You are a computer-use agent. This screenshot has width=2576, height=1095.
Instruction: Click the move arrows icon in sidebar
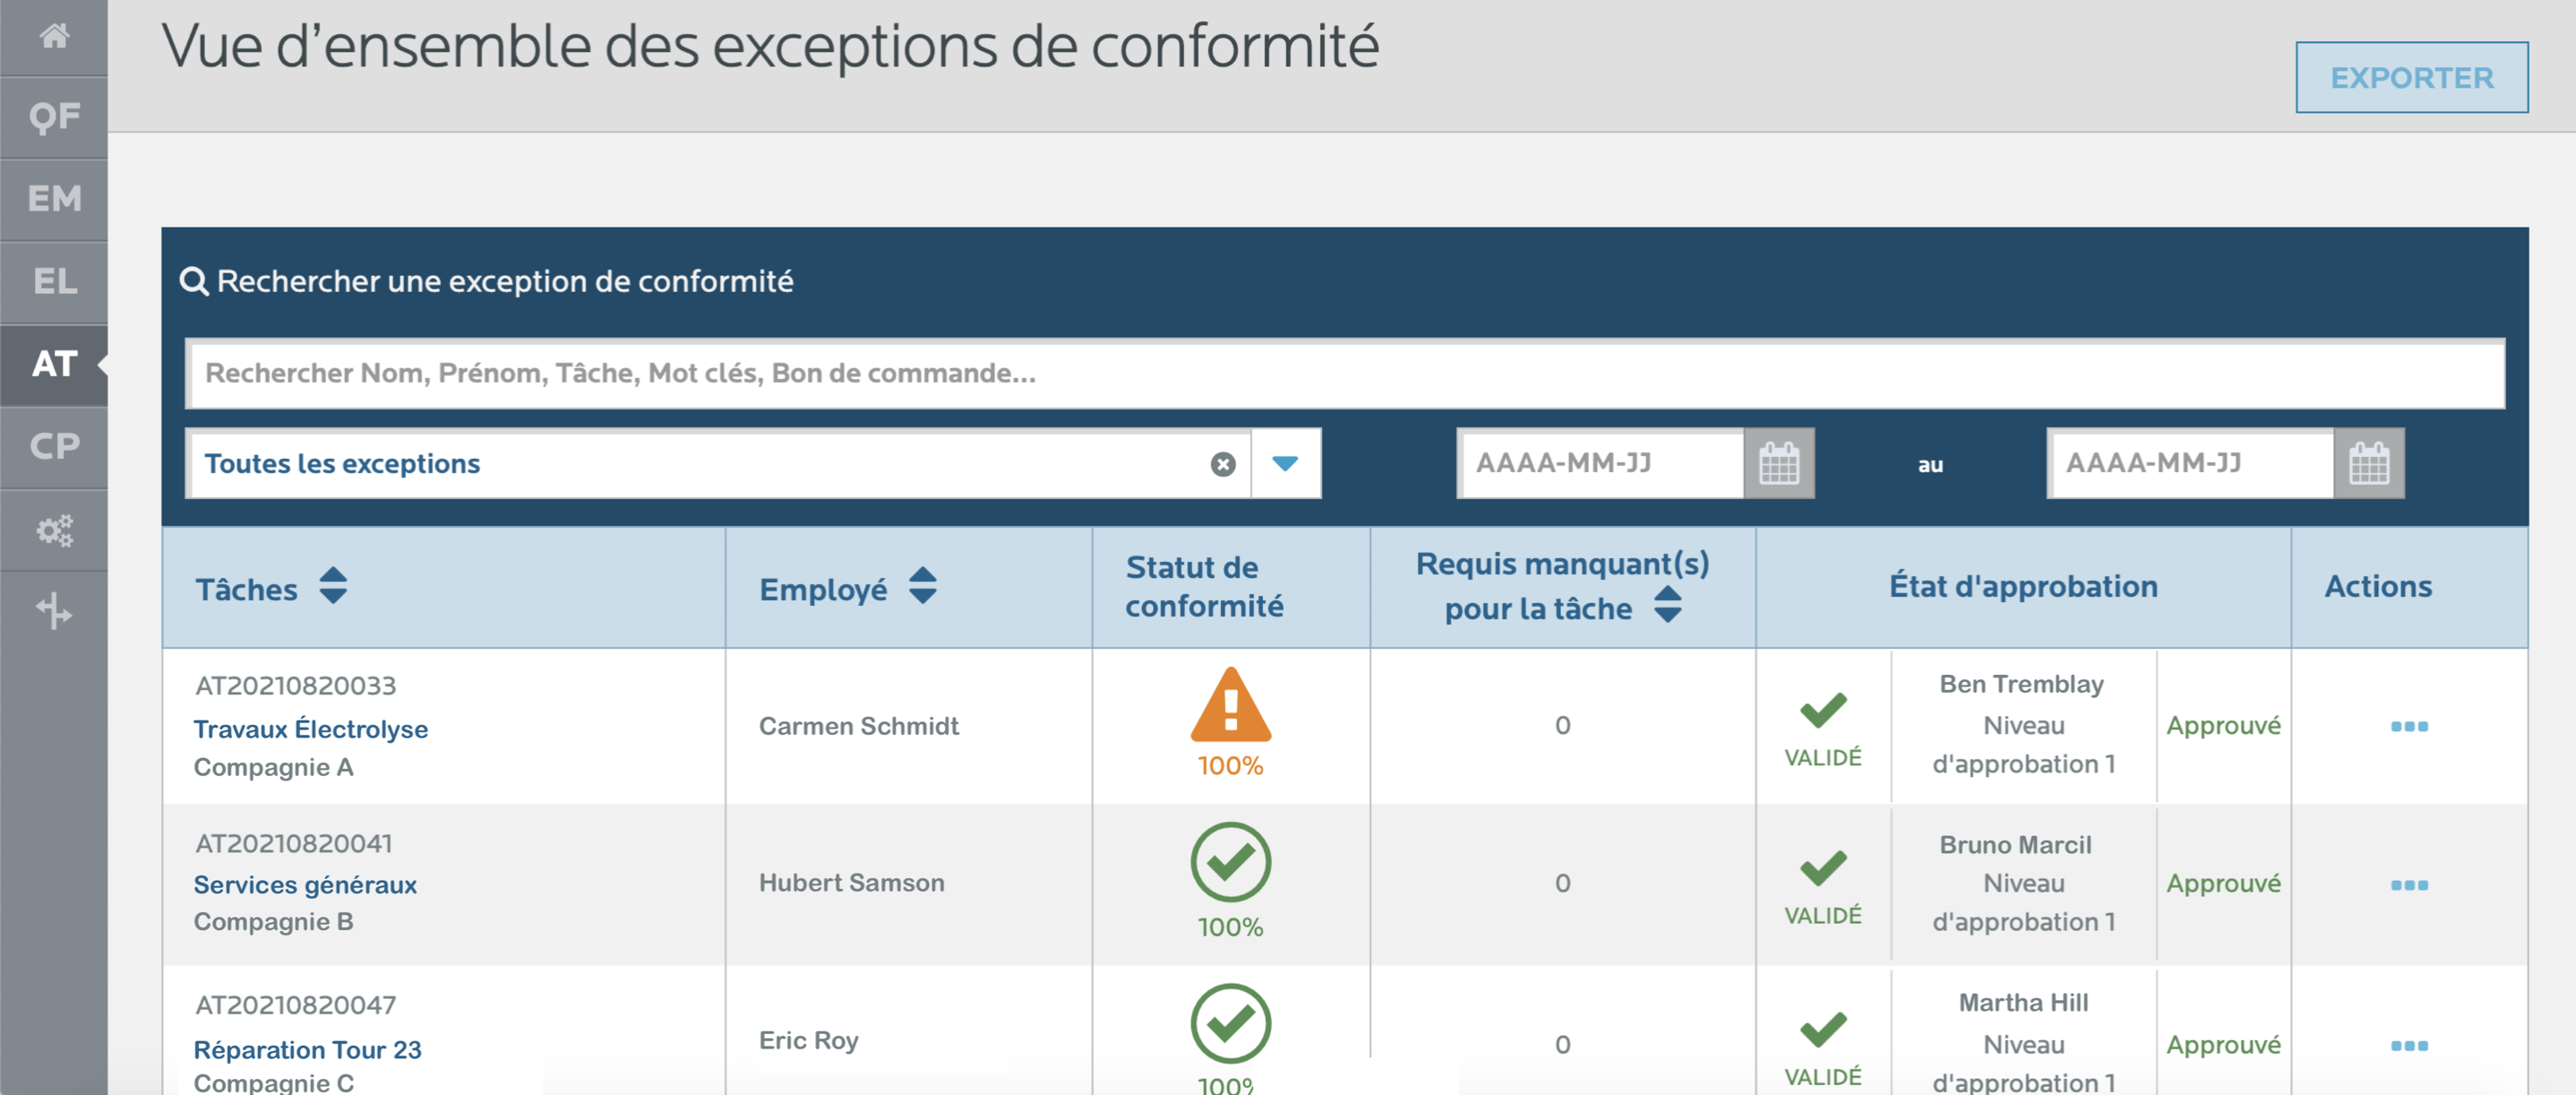coord(54,611)
